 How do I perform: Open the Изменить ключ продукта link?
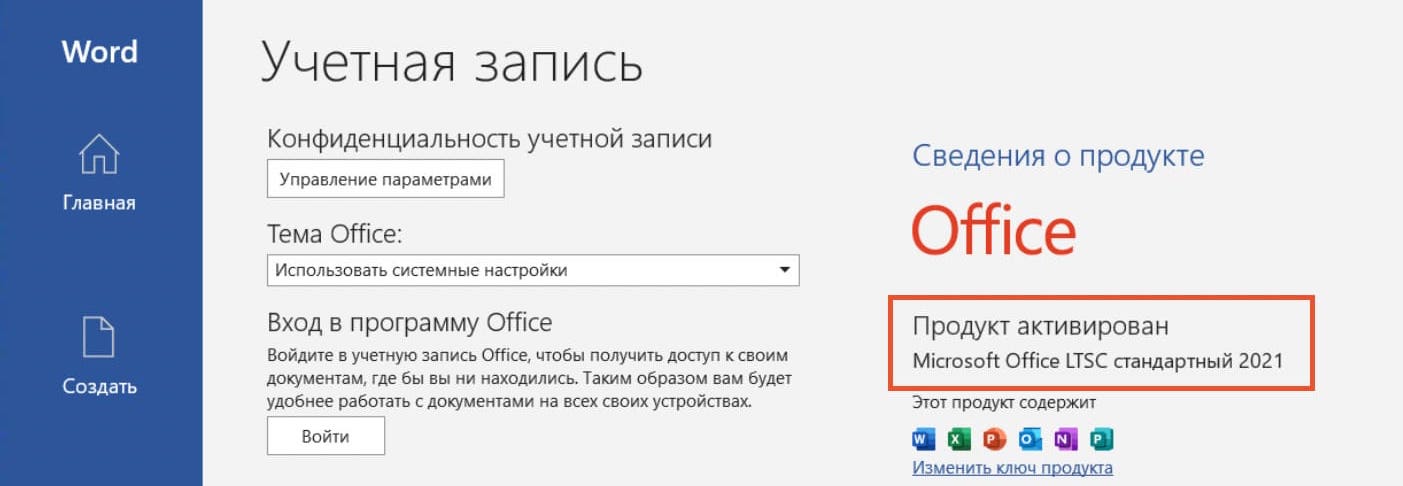click(x=1012, y=468)
